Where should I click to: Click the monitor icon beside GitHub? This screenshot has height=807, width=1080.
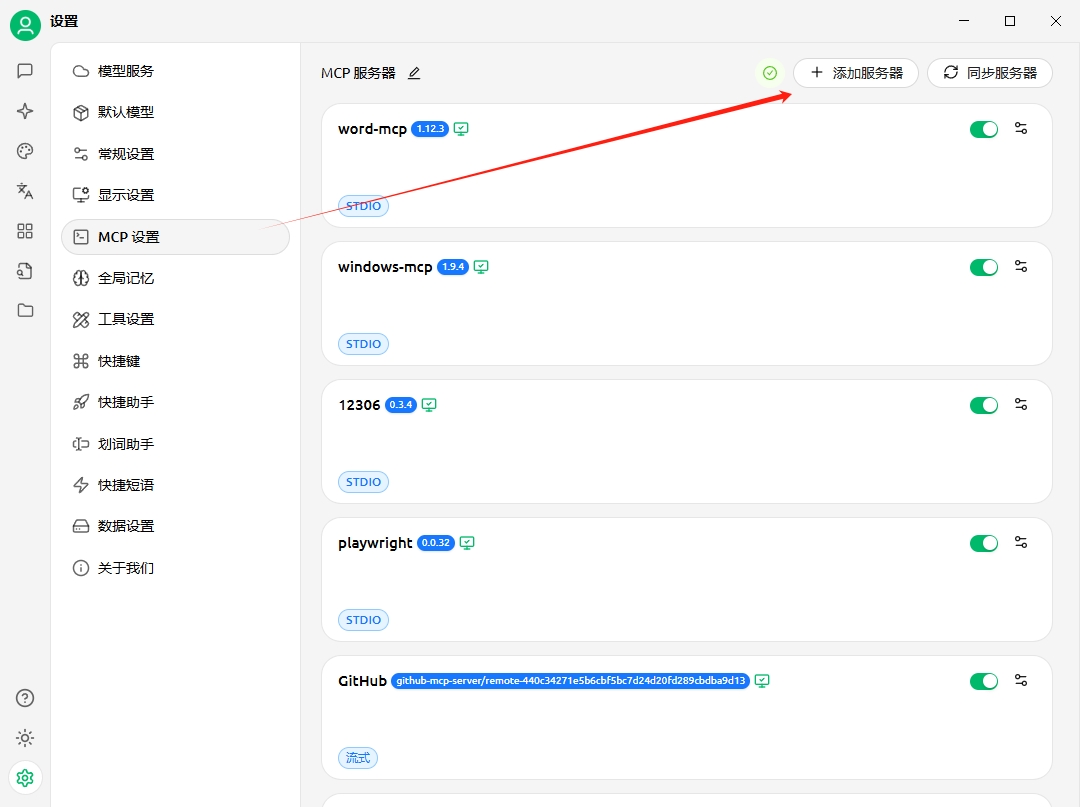click(x=762, y=680)
